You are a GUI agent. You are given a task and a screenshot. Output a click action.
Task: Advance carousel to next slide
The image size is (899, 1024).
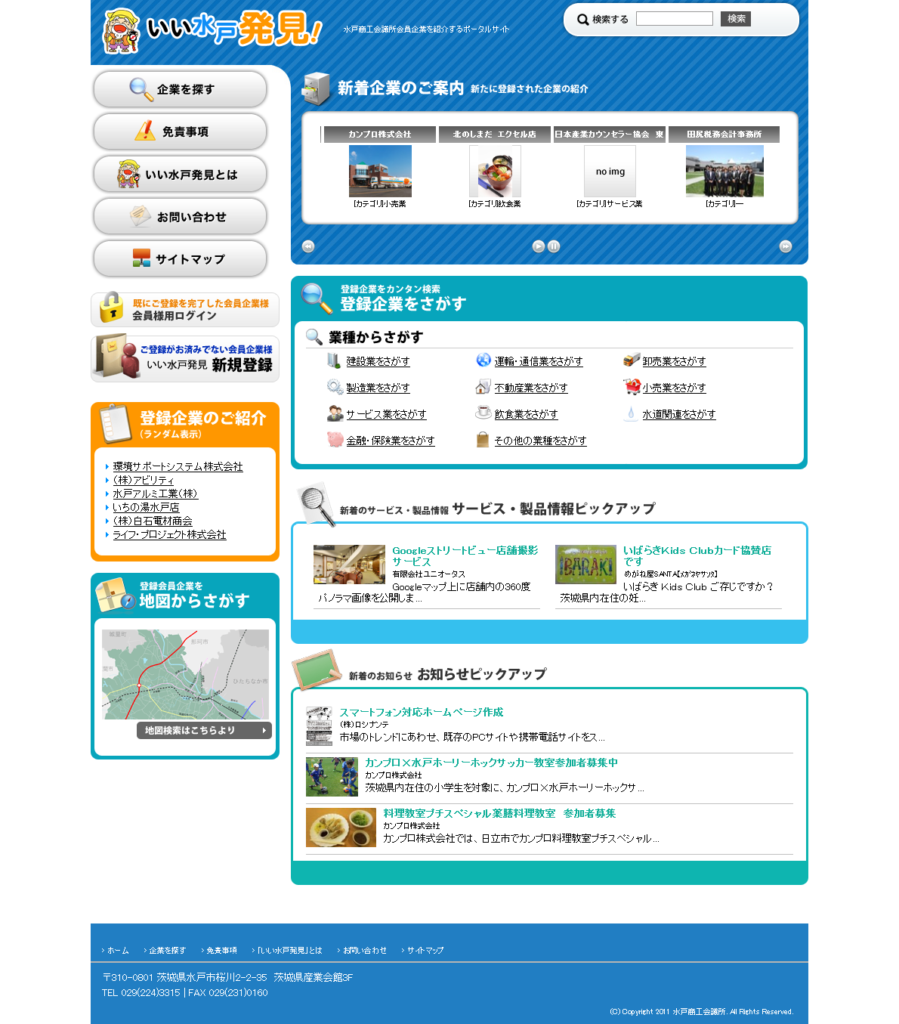coord(785,246)
